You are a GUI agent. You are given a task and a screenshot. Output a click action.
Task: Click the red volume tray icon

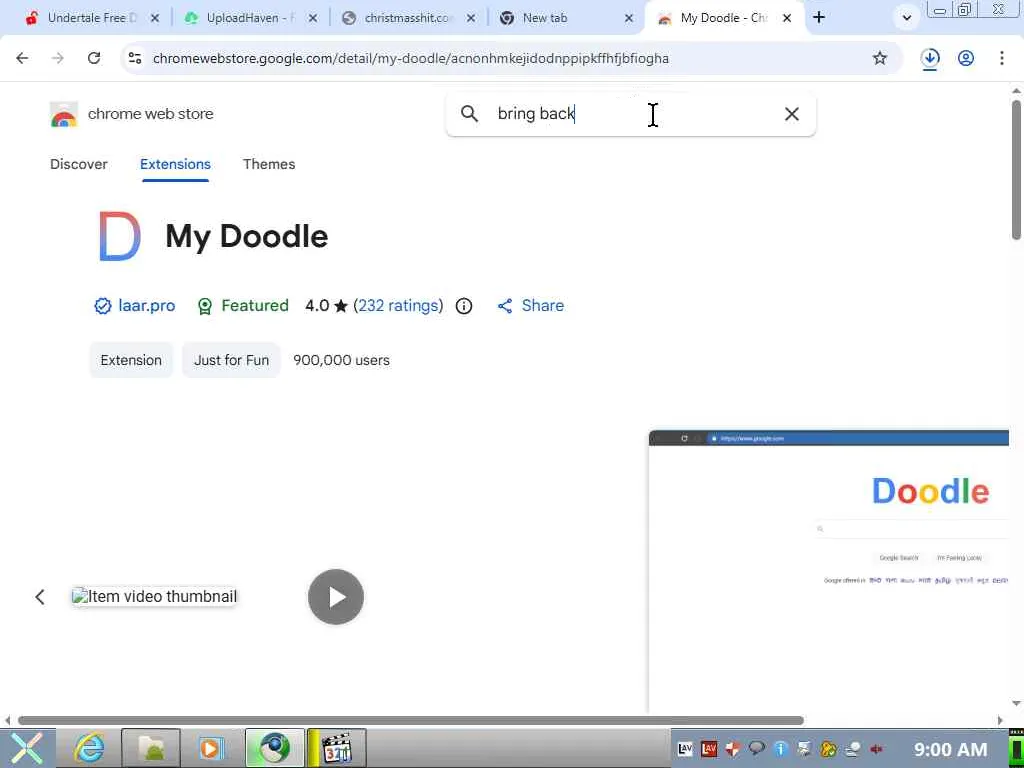pos(876,749)
